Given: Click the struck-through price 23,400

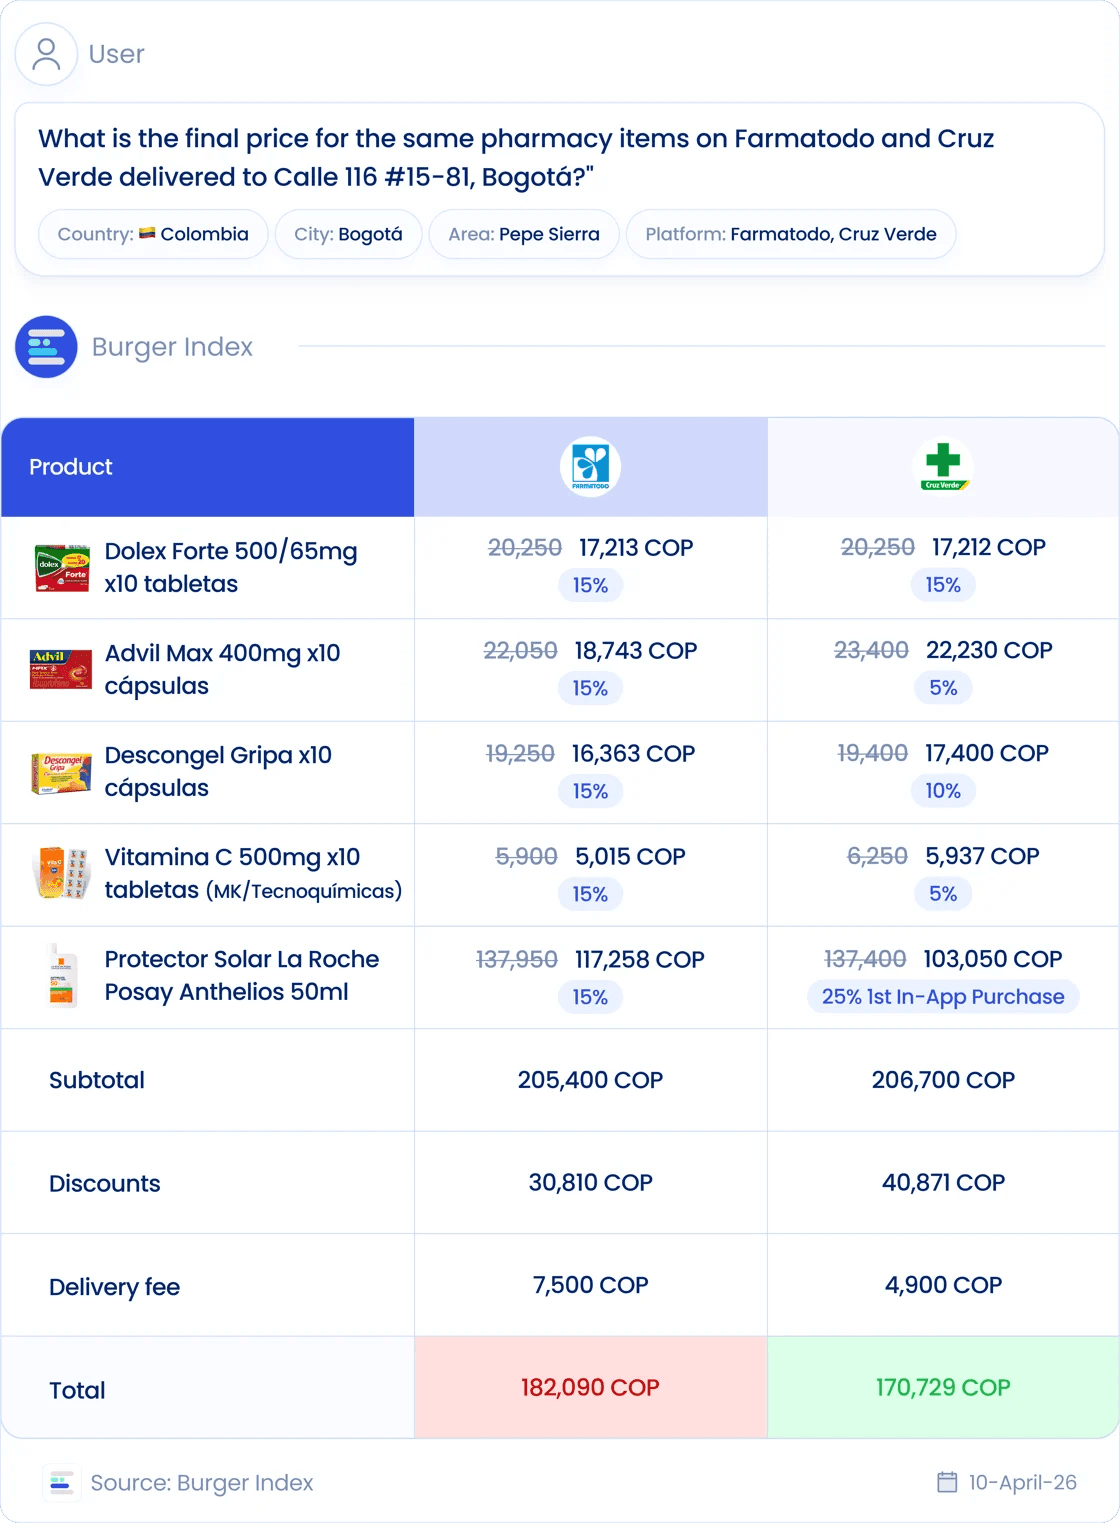Looking at the screenshot, I should (x=871, y=651).
